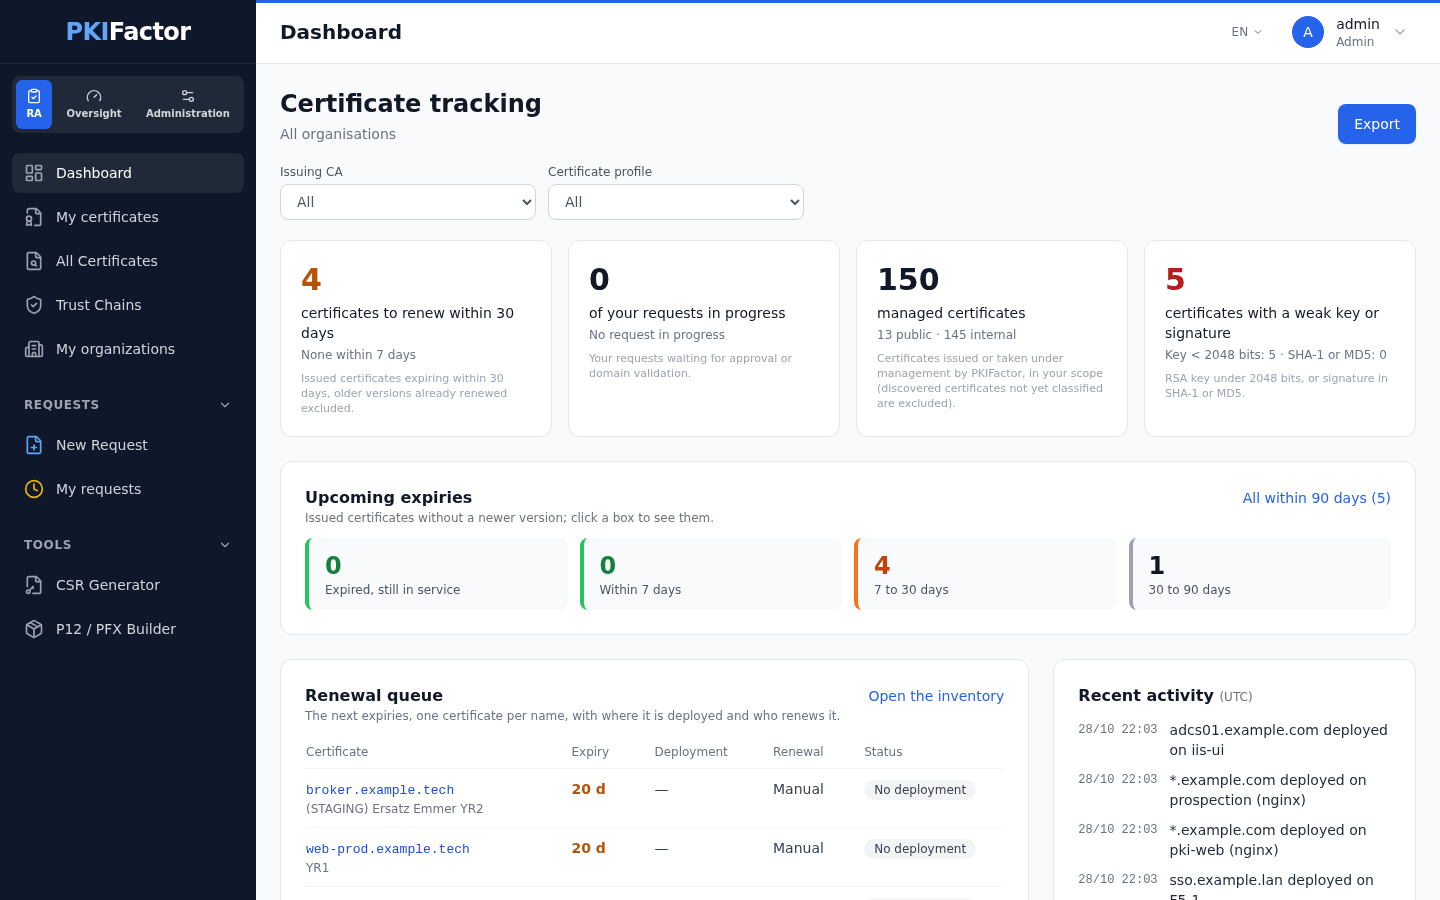Open the 150 managed certificates card
Image resolution: width=1440 pixels, height=900 pixels.
[992, 338]
